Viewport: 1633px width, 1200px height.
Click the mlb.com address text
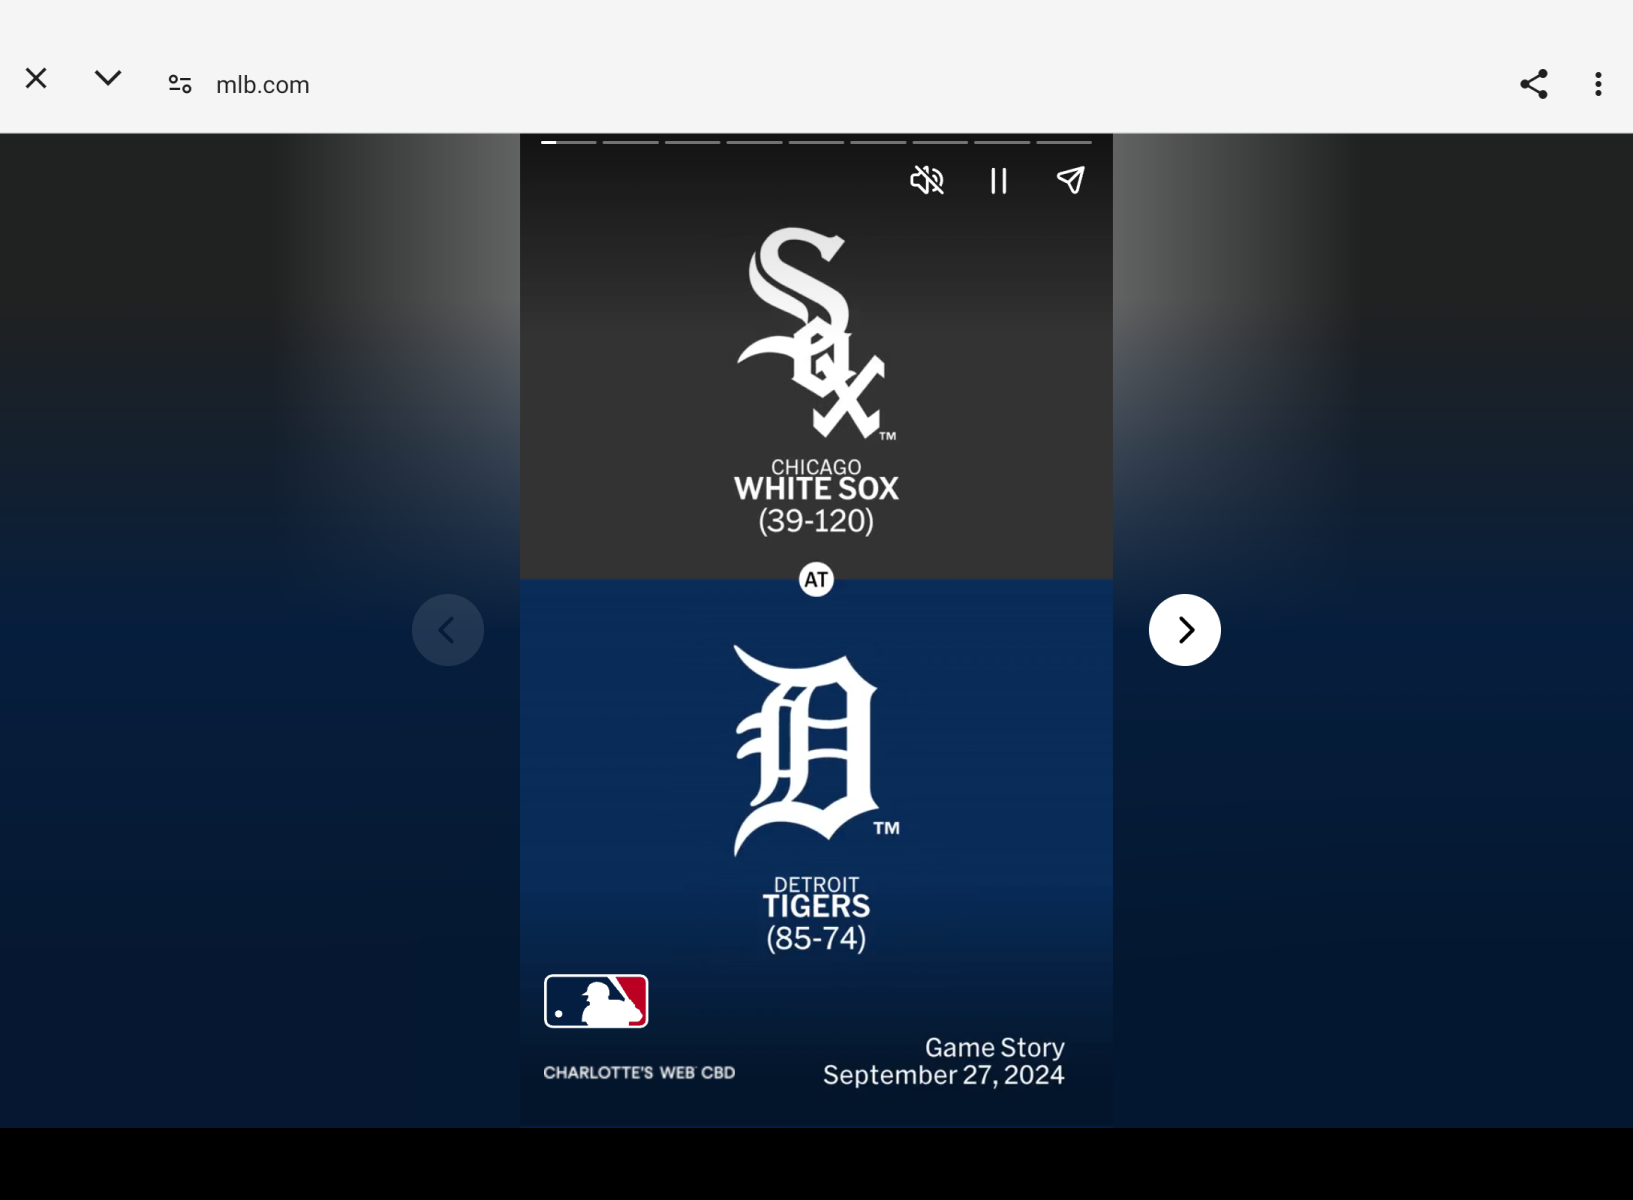(x=263, y=85)
